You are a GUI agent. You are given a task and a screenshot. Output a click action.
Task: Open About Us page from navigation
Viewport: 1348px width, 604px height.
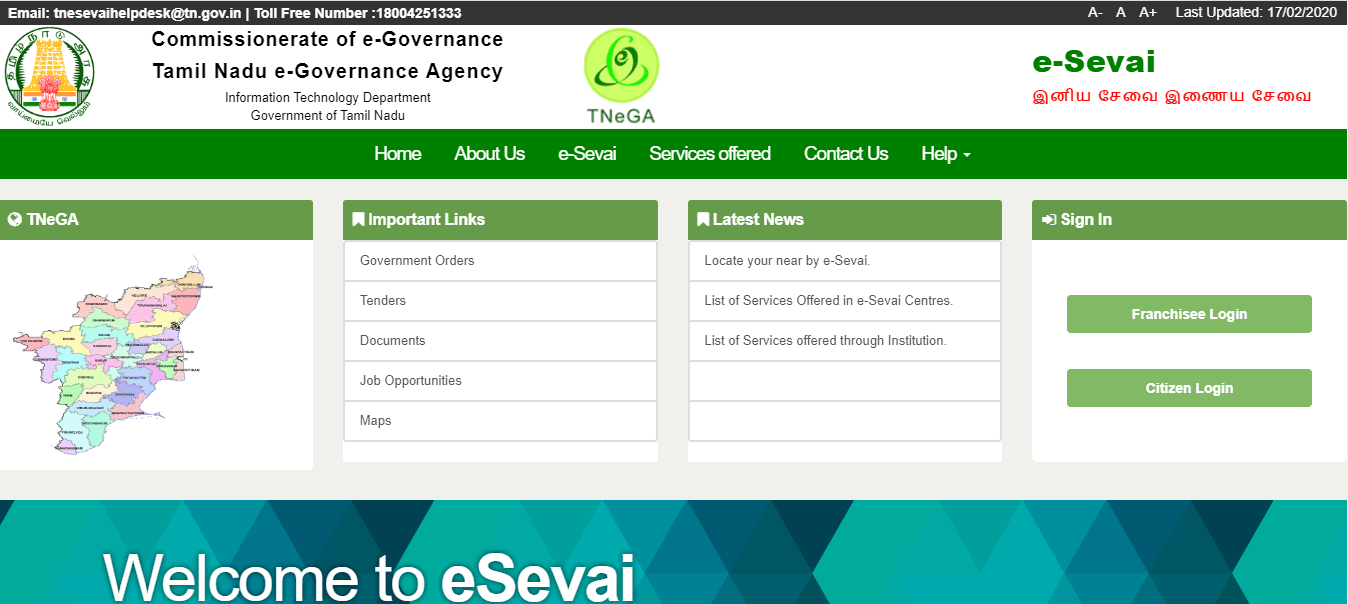(489, 154)
